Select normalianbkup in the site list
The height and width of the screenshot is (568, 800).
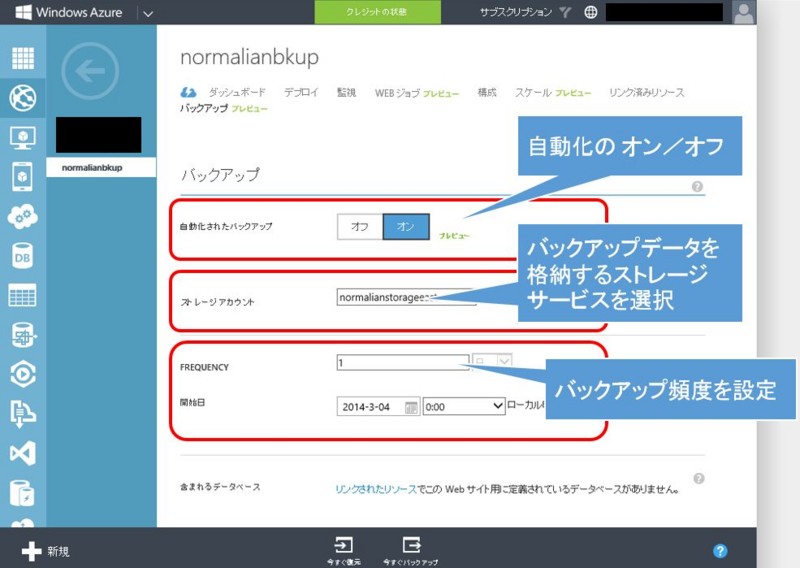[x=101, y=167]
